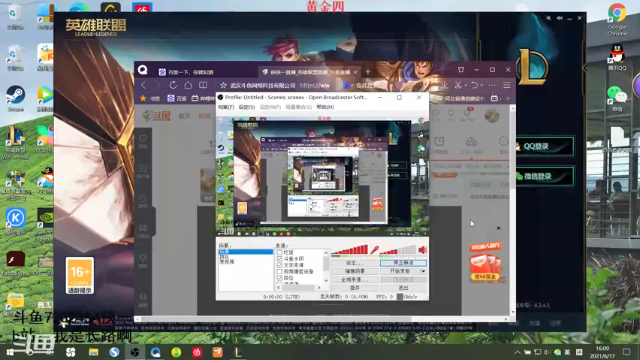
Task: Bookmark page with star icon in address bar
Action: (223, 85)
